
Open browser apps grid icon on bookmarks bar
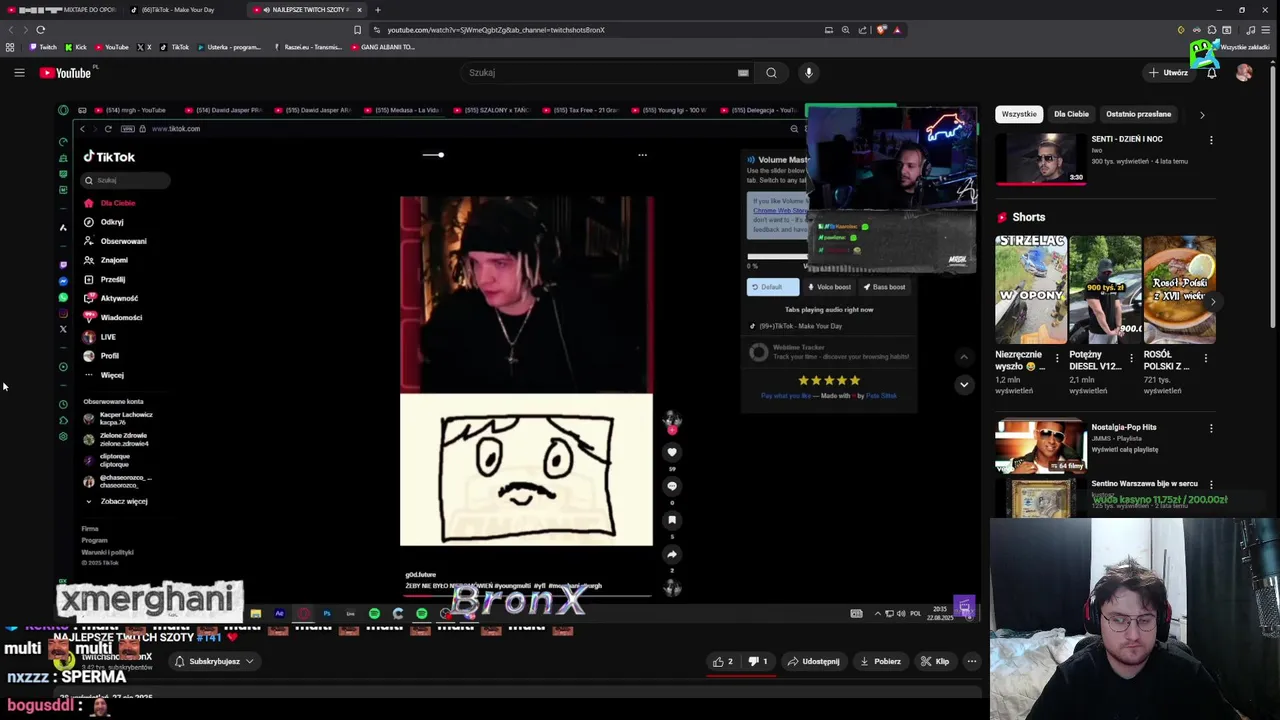[x=10, y=47]
